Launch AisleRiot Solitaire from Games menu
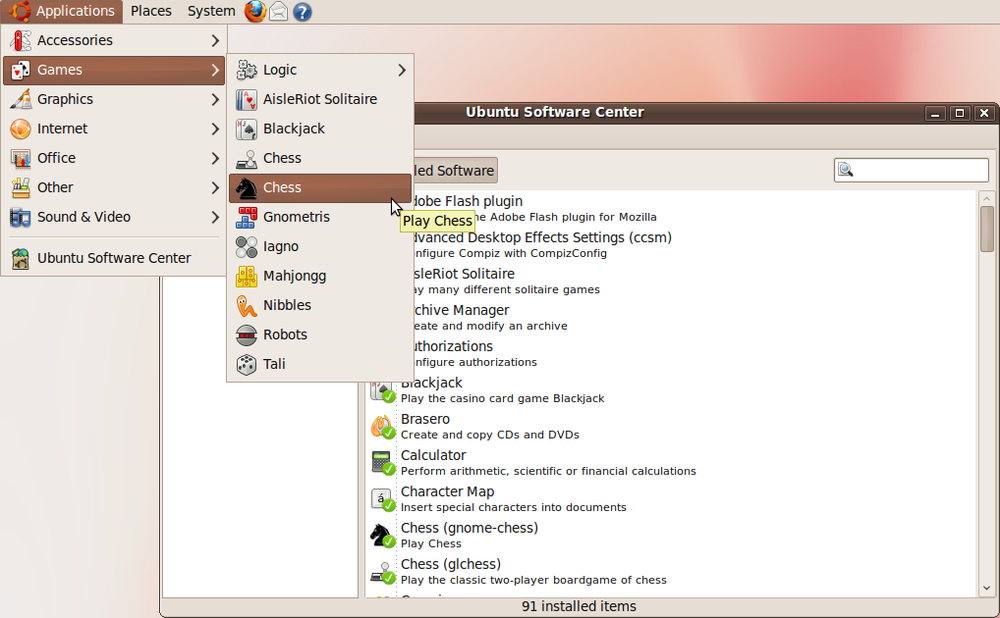 320,99
